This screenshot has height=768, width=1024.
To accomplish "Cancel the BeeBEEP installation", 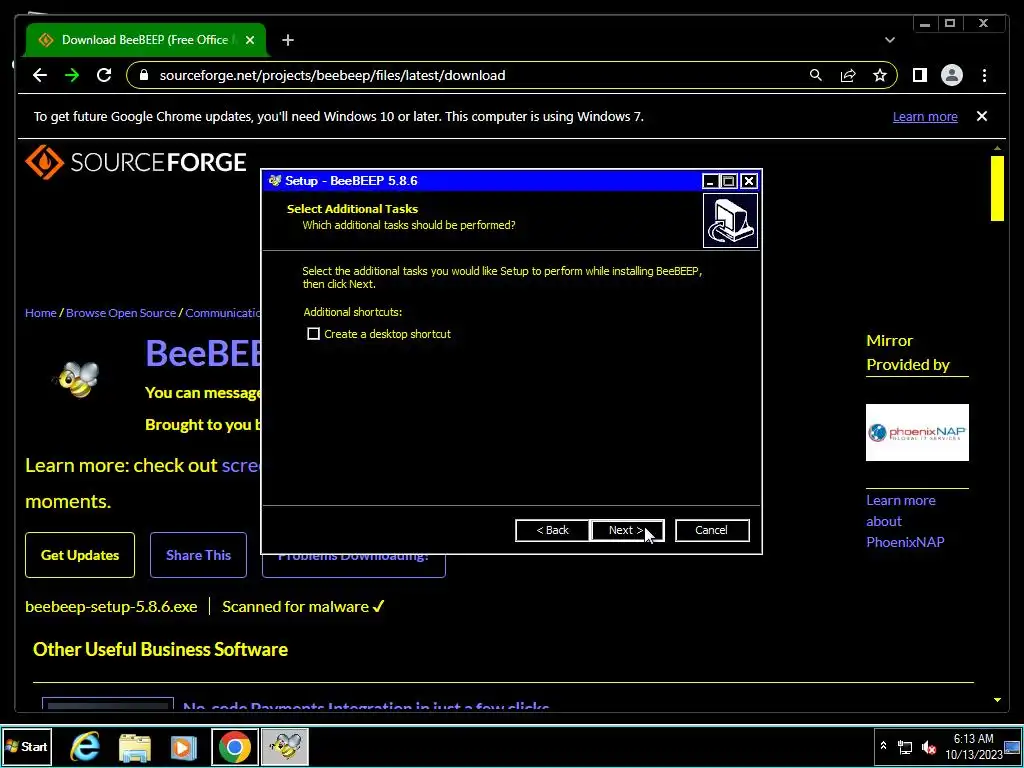I will (x=712, y=530).
